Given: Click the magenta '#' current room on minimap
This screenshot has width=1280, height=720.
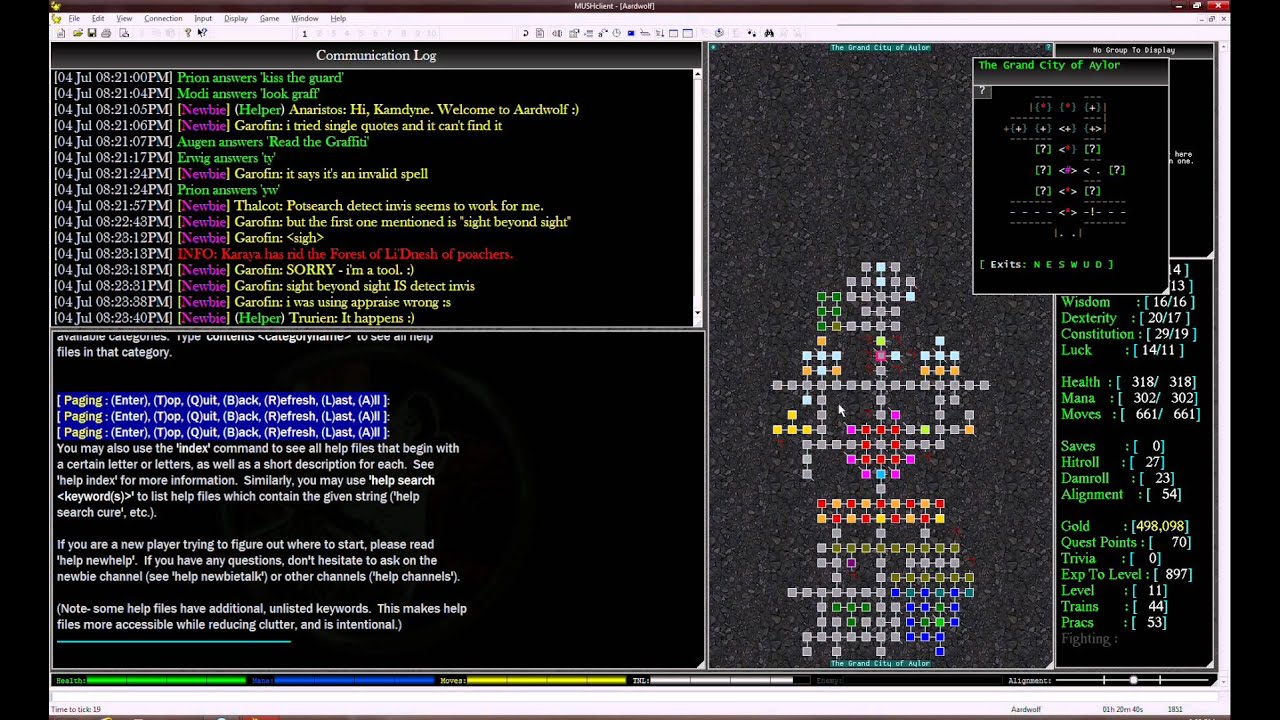Looking at the screenshot, I should [x=1068, y=170].
